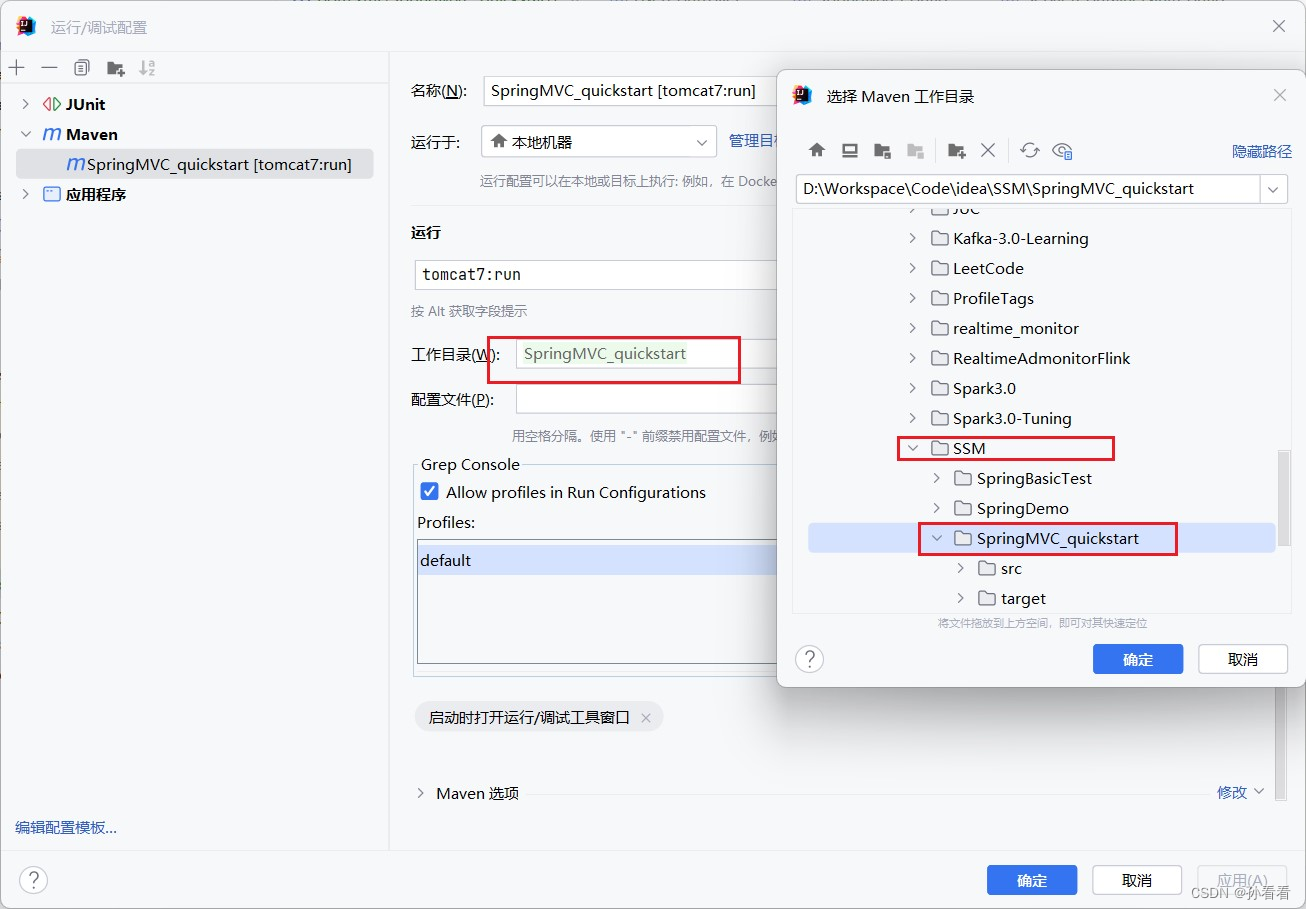Click the 隐藏路径 link

point(1262,151)
